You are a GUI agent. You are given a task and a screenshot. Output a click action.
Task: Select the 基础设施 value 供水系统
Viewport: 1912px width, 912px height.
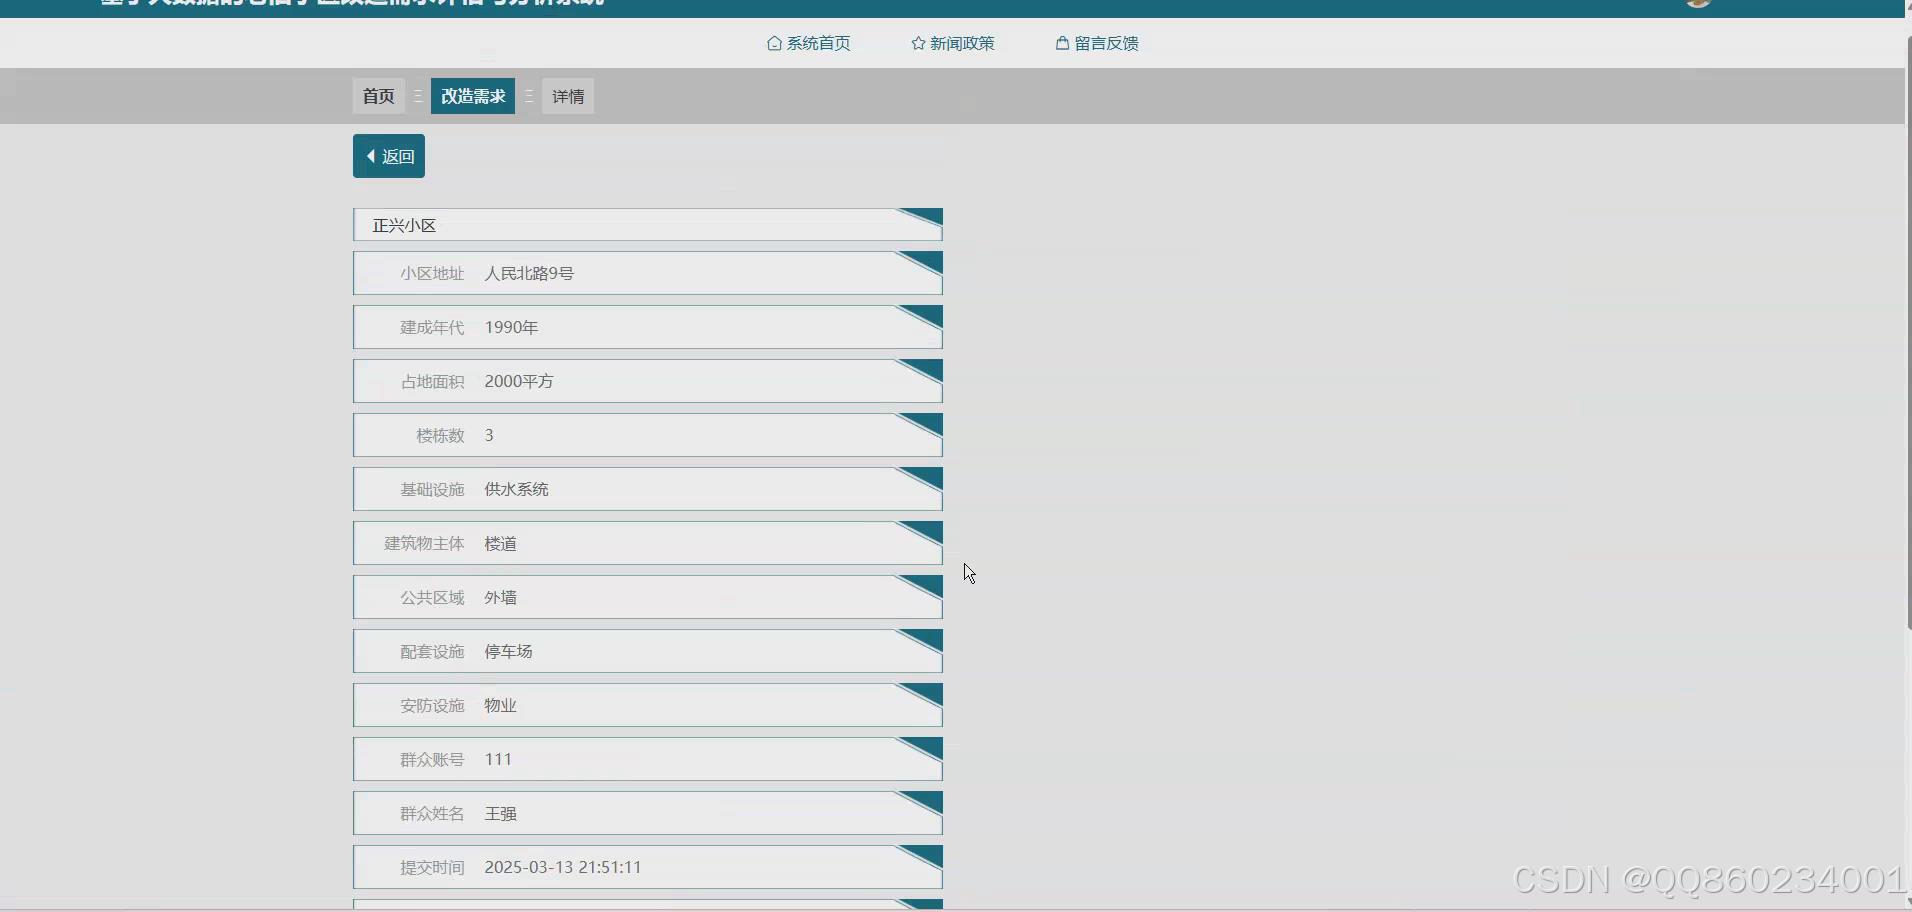pyautogui.click(x=516, y=489)
